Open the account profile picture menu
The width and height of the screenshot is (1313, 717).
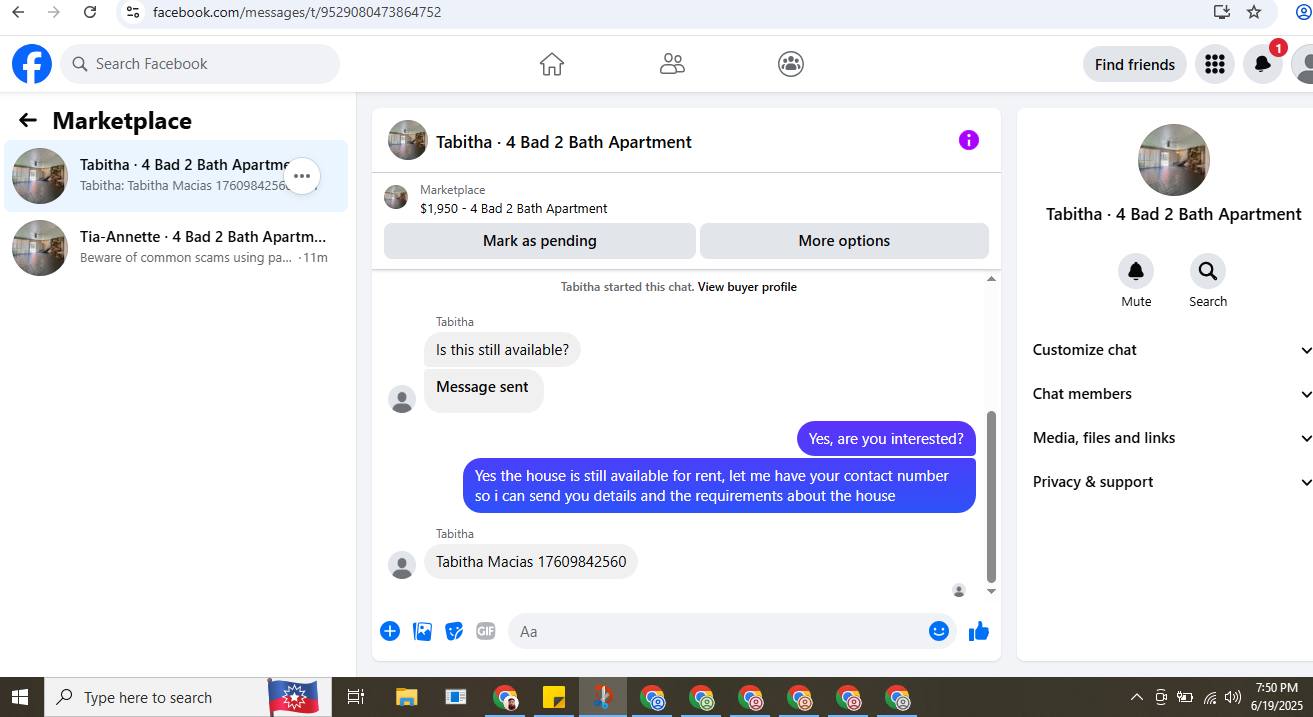[1303, 64]
